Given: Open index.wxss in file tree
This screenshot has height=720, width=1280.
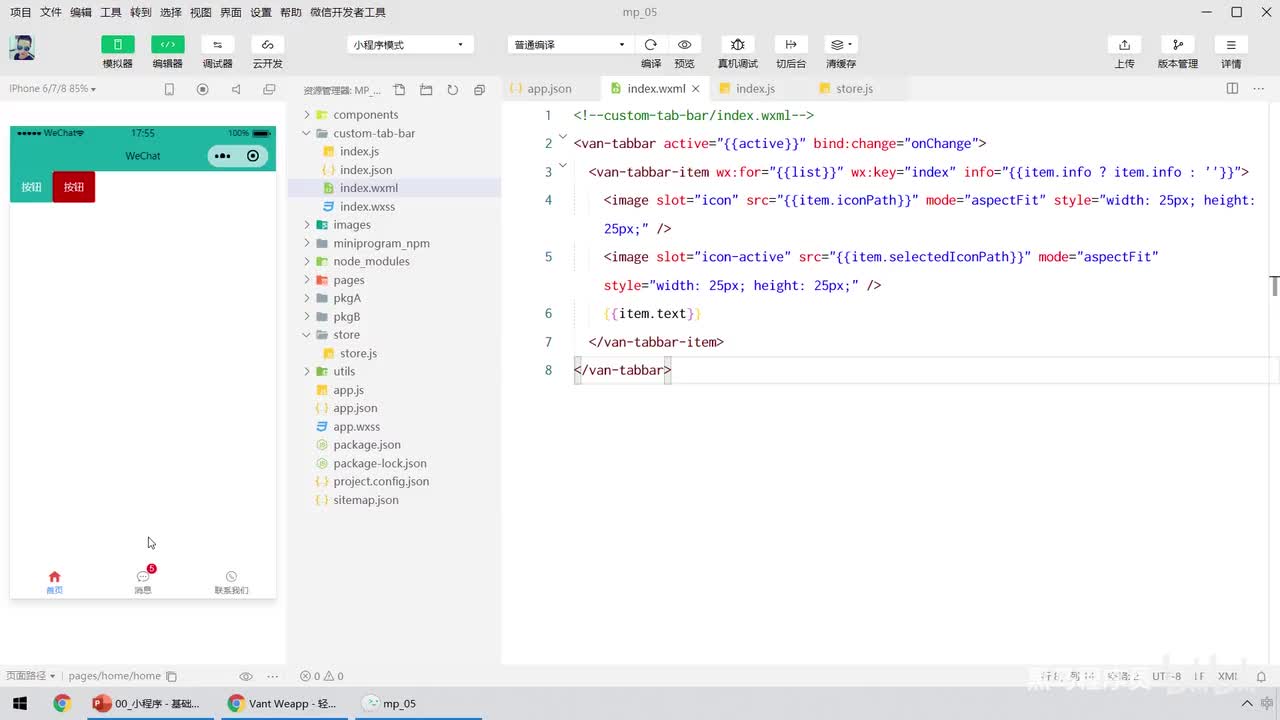Looking at the screenshot, I should click(x=367, y=207).
